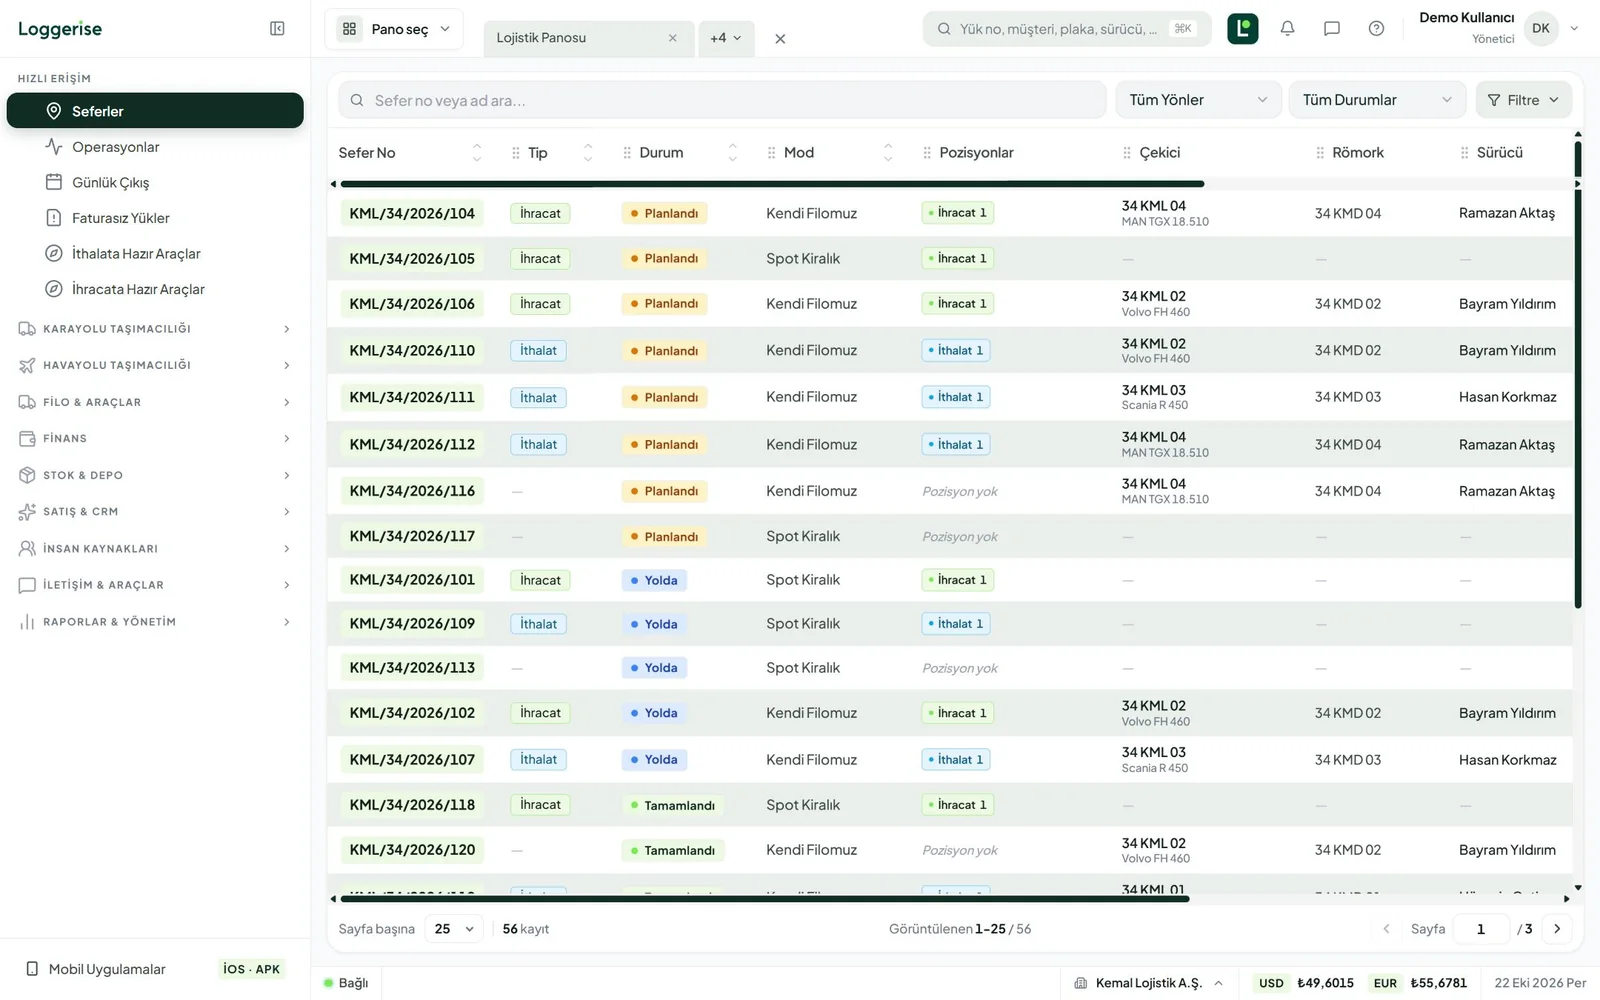Click the Mobil Uygulamalar phone icon
Image resolution: width=1600 pixels, height=1000 pixels.
[32, 969]
